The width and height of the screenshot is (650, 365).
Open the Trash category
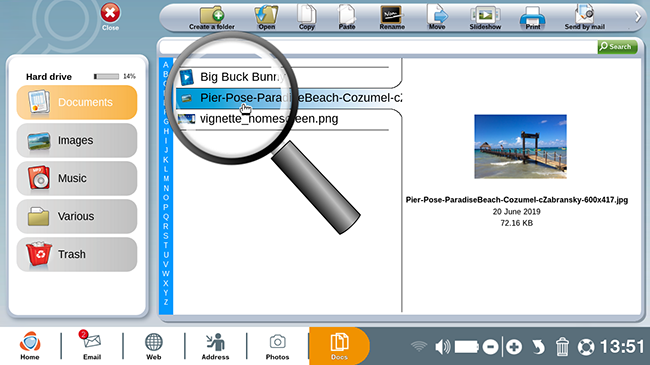pyautogui.click(x=77, y=254)
